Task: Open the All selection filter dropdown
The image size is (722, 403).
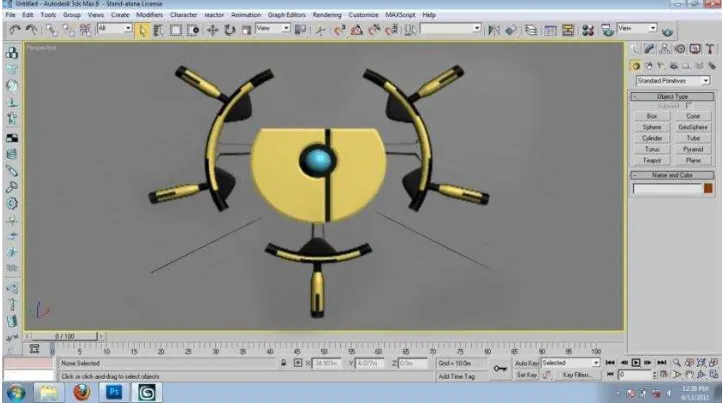Action: pos(115,29)
